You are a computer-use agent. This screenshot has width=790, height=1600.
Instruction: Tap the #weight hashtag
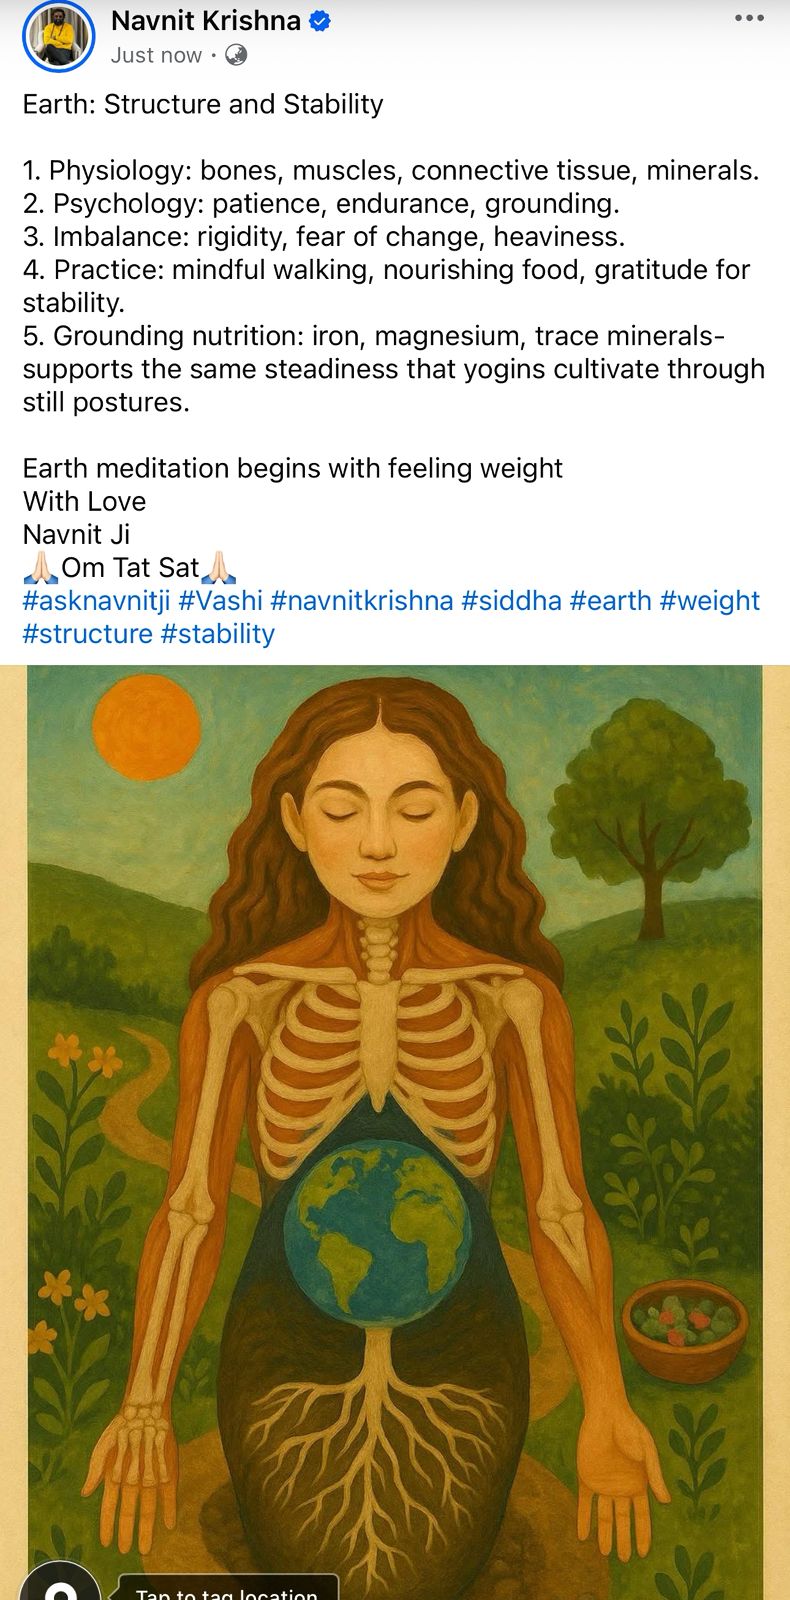(x=710, y=601)
